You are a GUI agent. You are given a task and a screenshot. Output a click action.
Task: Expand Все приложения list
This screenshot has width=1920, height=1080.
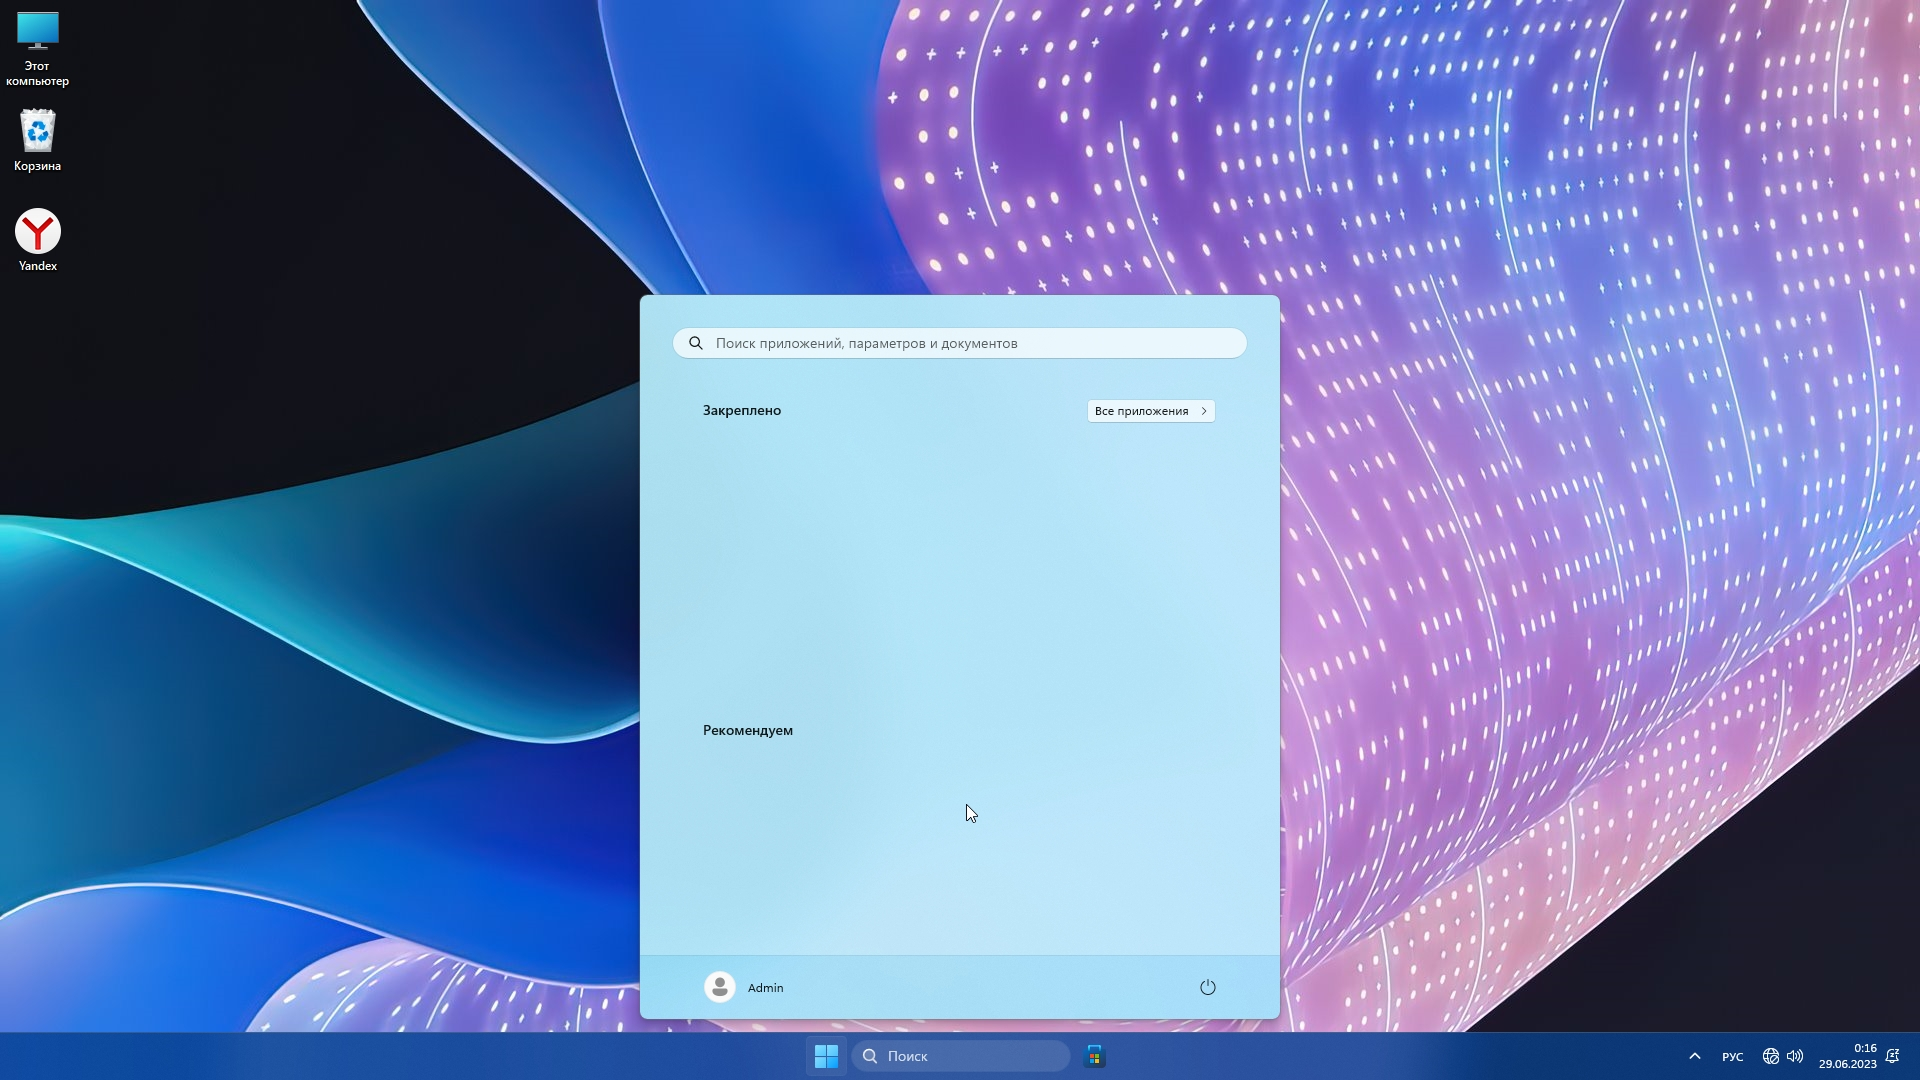1150,411
